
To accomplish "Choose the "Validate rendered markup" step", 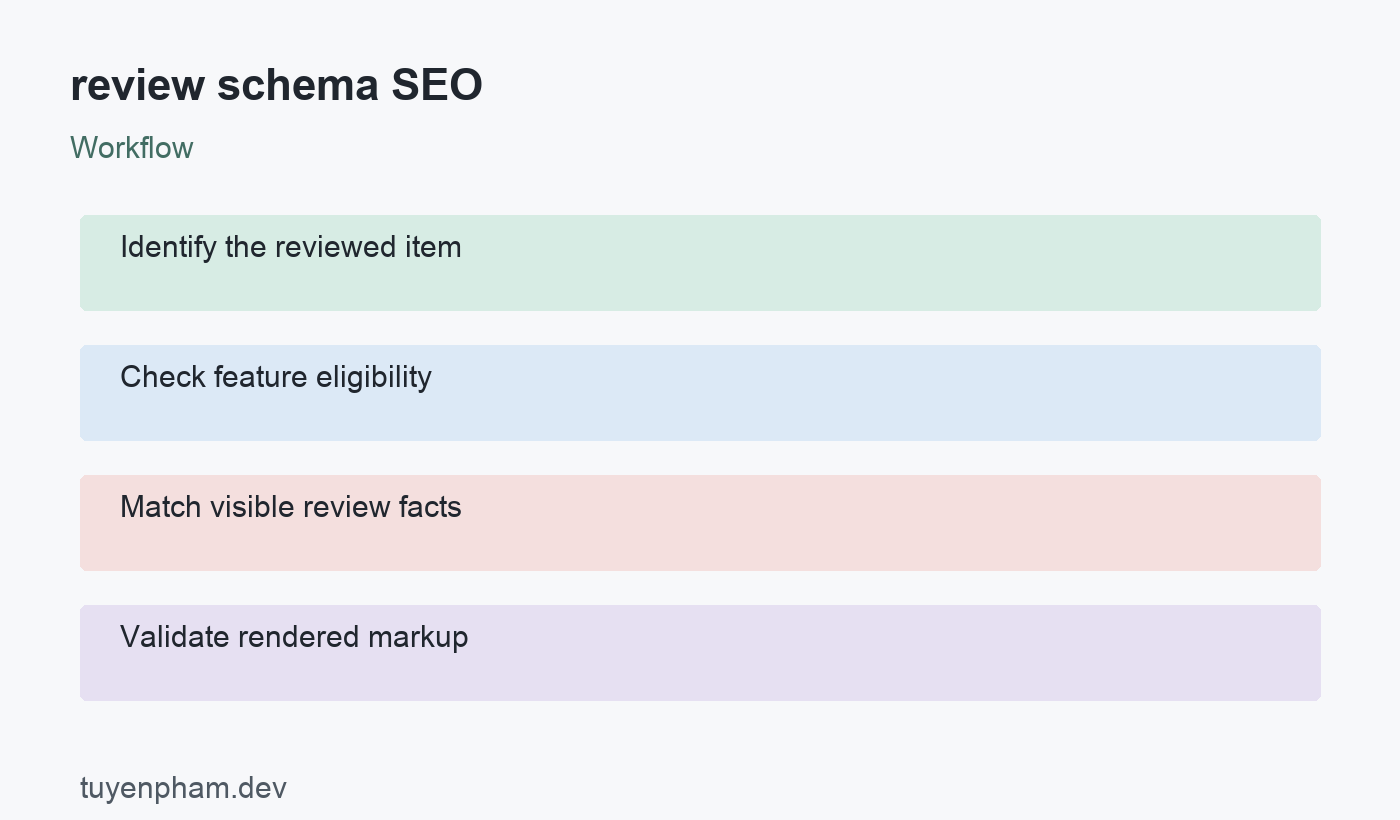I will tap(700, 653).
